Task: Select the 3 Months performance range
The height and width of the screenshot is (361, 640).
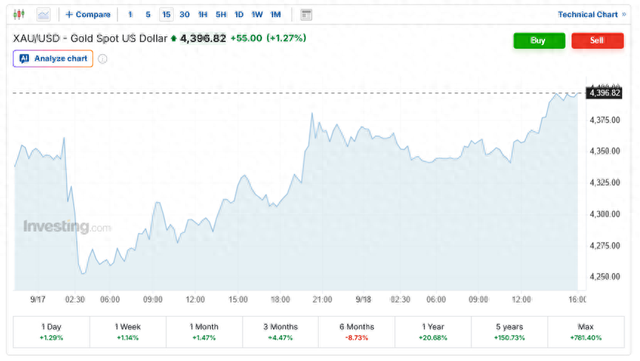Action: 280,332
